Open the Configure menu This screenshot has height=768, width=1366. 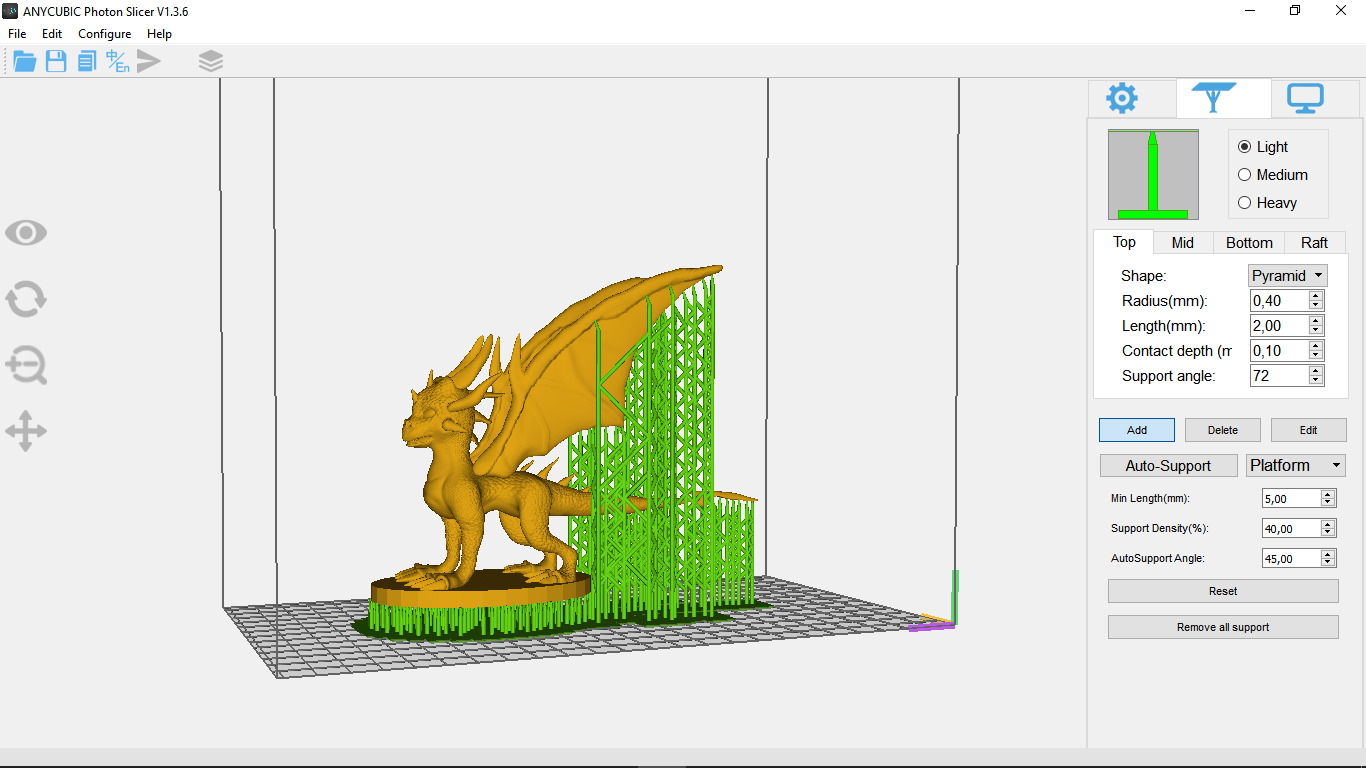[x=104, y=34]
